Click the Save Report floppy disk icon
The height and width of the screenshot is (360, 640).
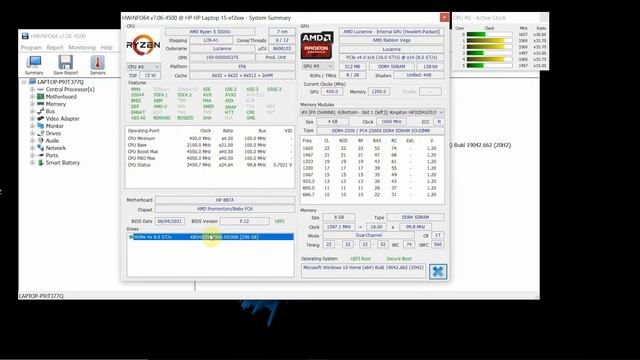click(x=65, y=64)
